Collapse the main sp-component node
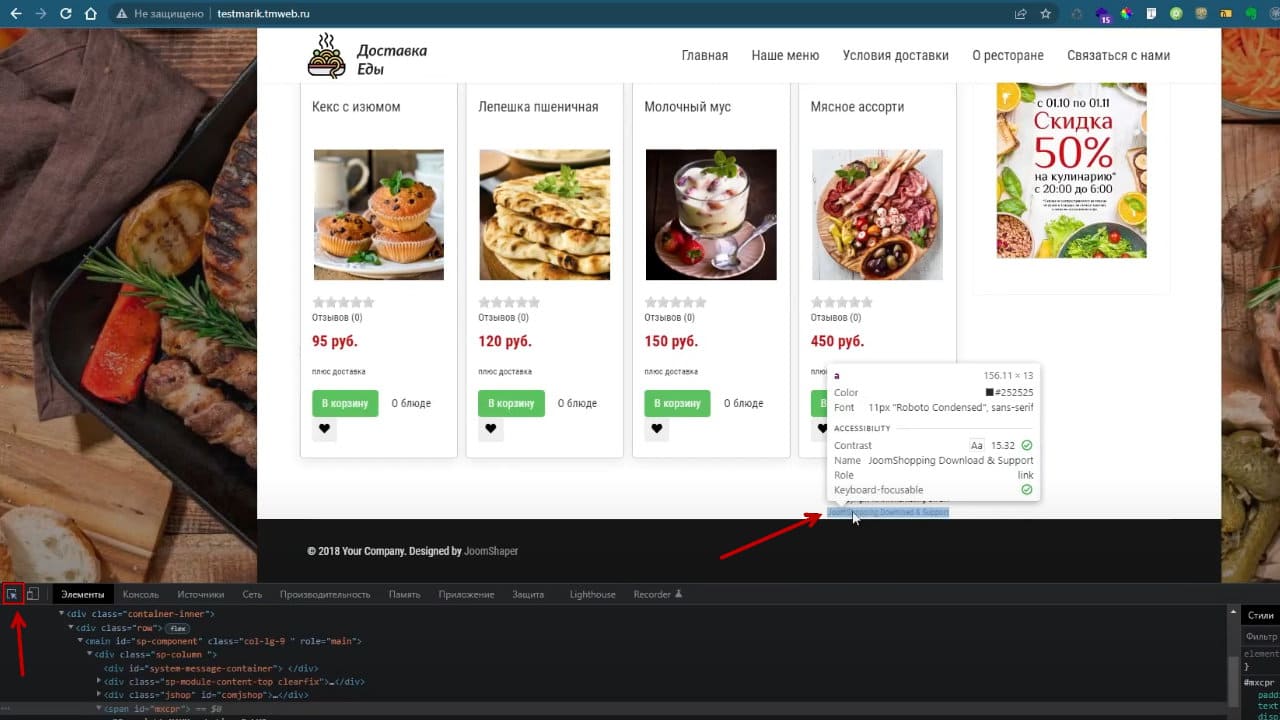This screenshot has height=720, width=1280. pos(80,641)
